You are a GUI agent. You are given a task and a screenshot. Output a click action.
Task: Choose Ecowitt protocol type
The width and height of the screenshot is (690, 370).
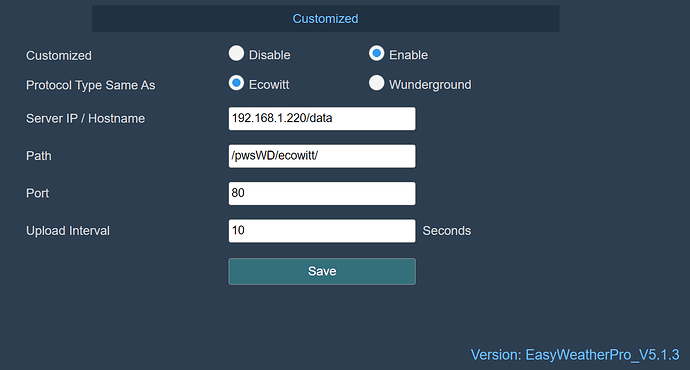click(x=236, y=83)
